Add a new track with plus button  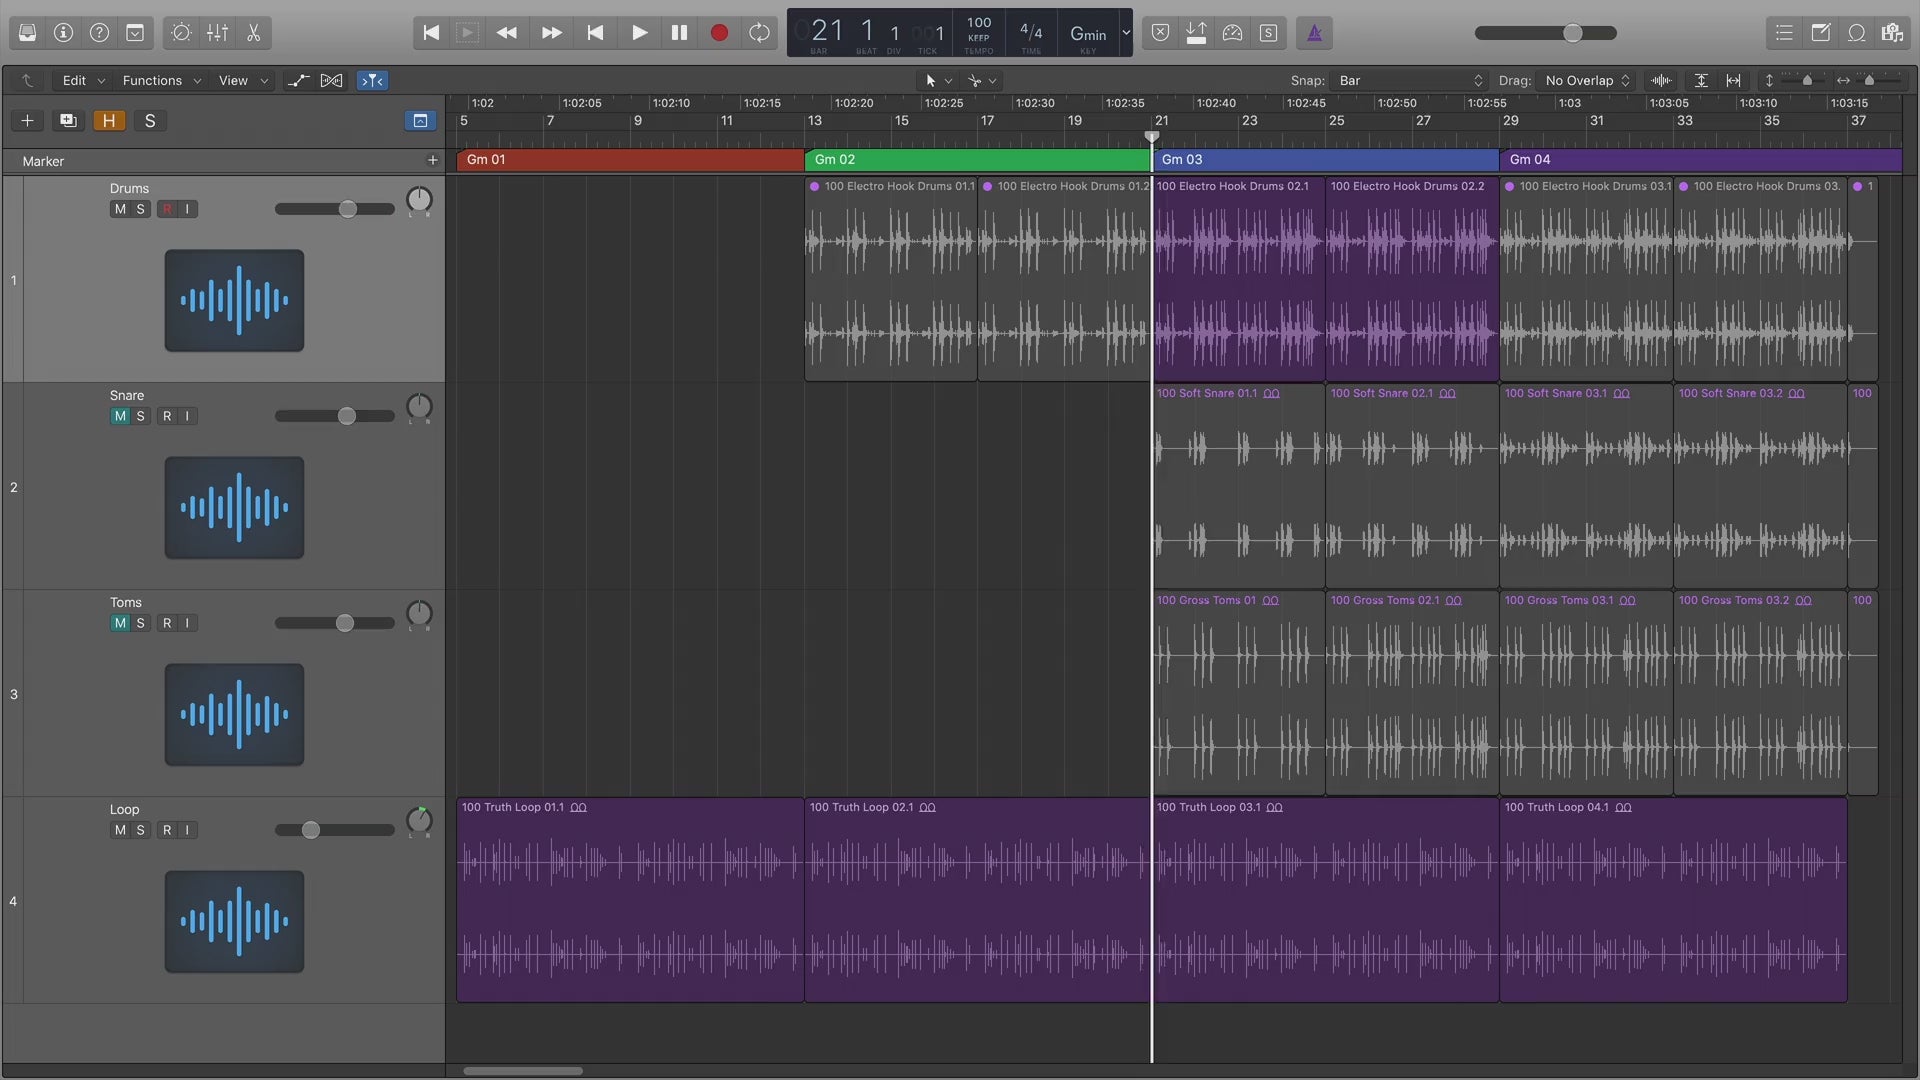27,121
